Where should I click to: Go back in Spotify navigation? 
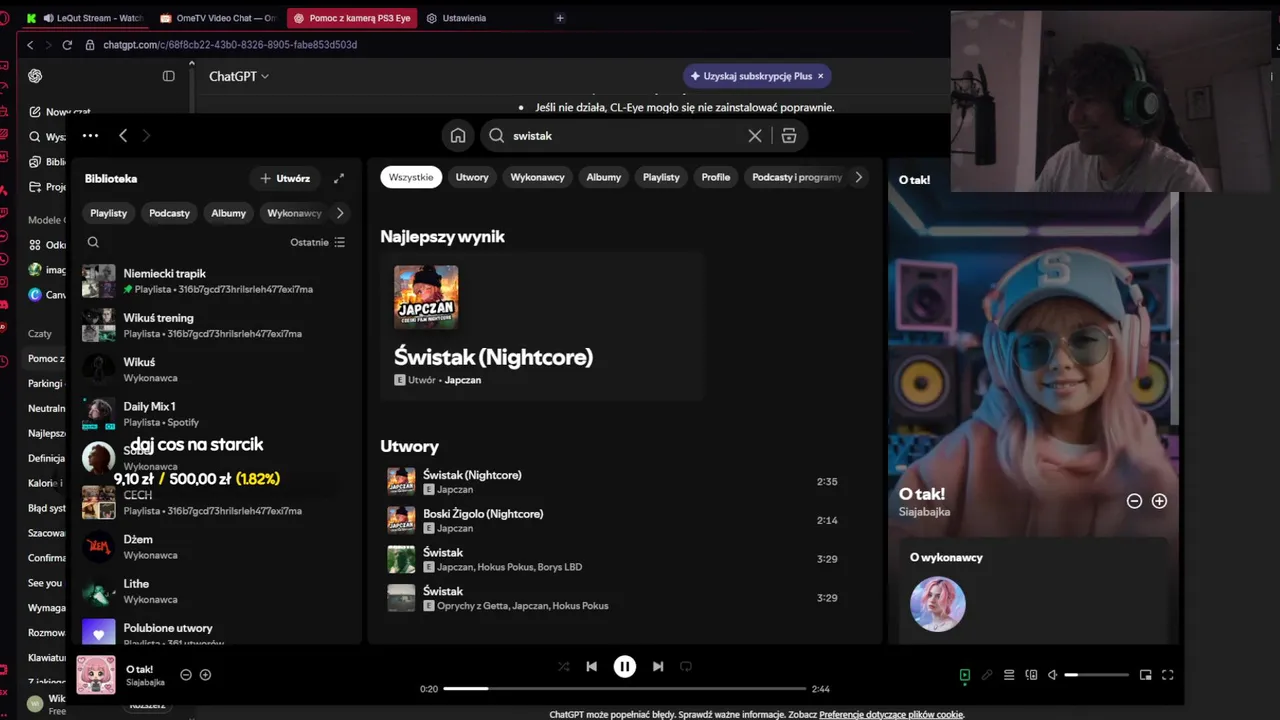tap(123, 136)
